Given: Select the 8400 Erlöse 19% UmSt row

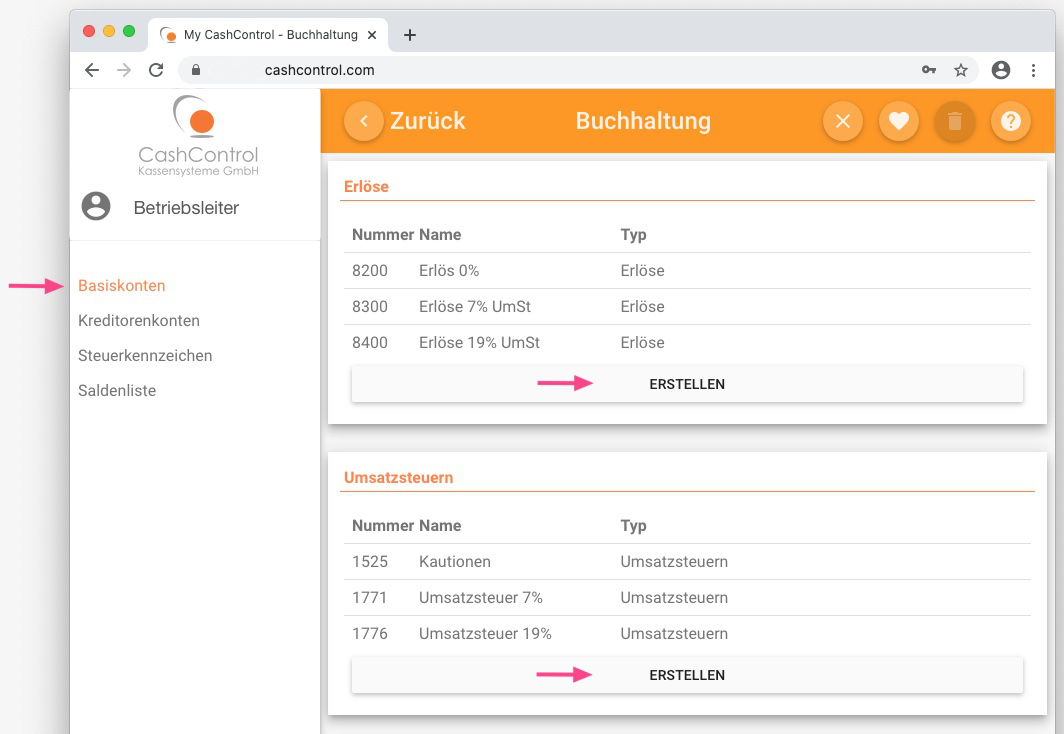Looking at the screenshot, I should pos(687,343).
